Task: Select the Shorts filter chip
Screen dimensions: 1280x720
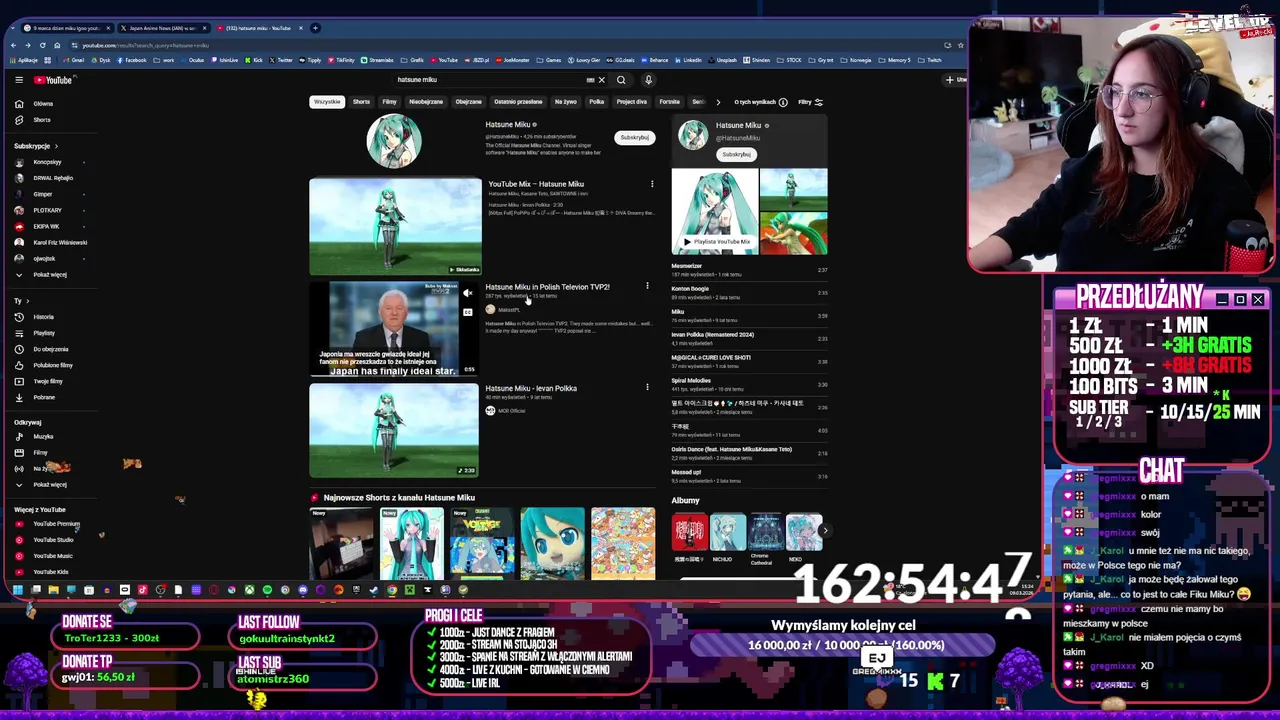Action: [x=361, y=102]
